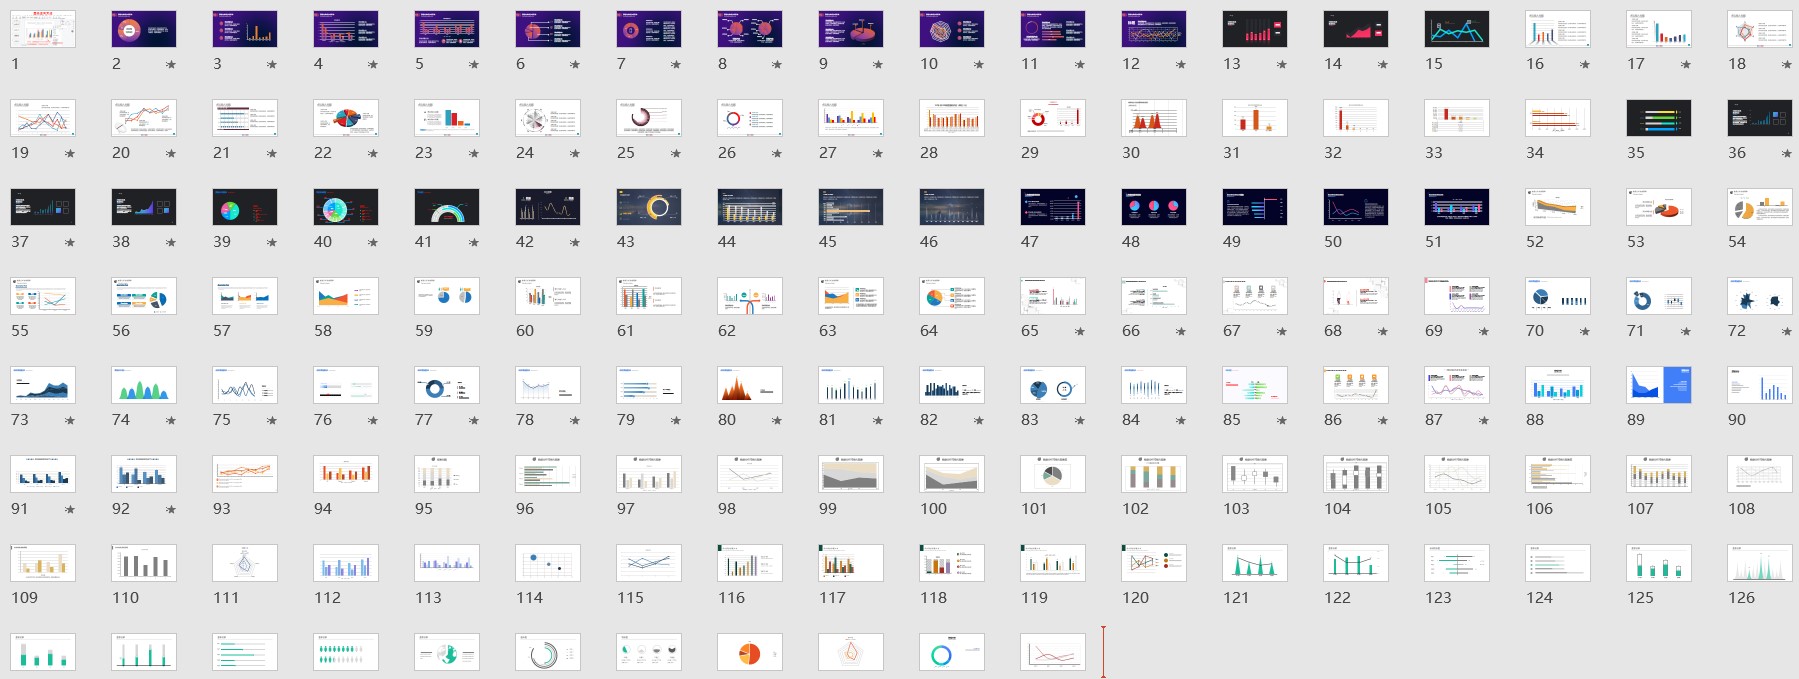This screenshot has height=679, width=1799.
Task: Open slide 35 with colored horizontal bars
Action: coord(1658,118)
